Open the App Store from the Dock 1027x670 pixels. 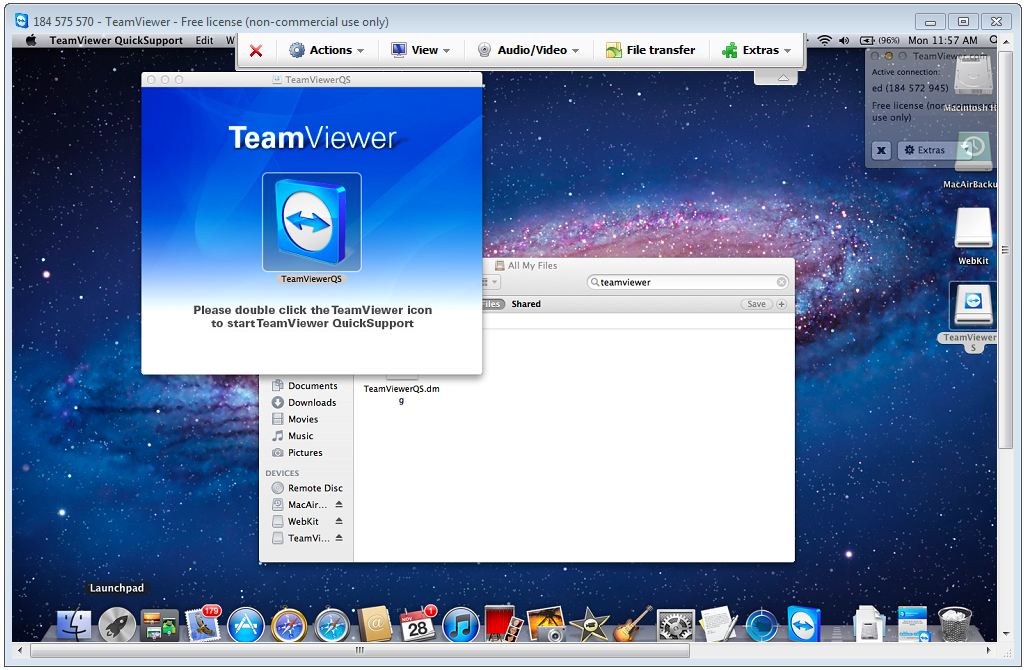pyautogui.click(x=246, y=625)
